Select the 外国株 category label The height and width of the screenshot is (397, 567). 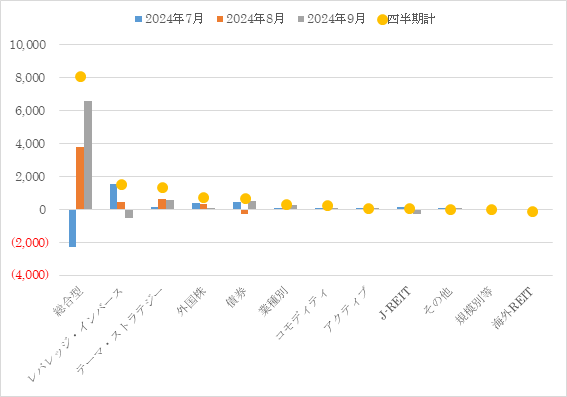click(191, 301)
